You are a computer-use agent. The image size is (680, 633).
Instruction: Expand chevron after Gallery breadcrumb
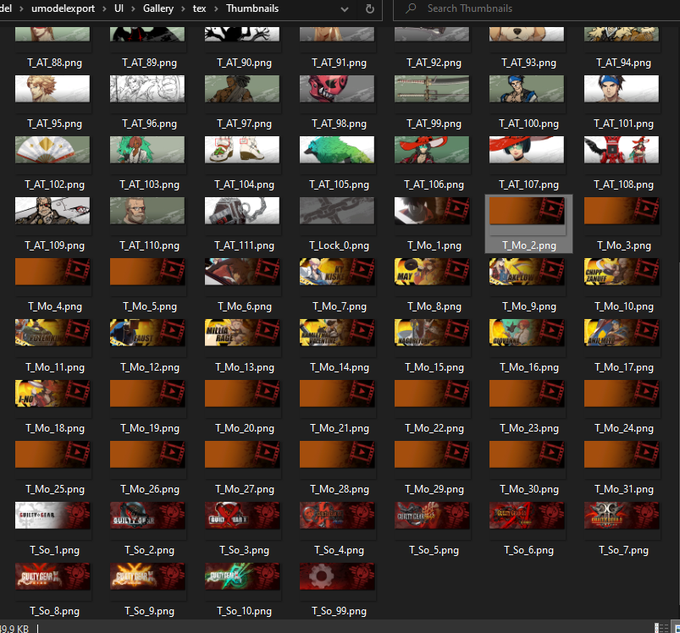183,9
